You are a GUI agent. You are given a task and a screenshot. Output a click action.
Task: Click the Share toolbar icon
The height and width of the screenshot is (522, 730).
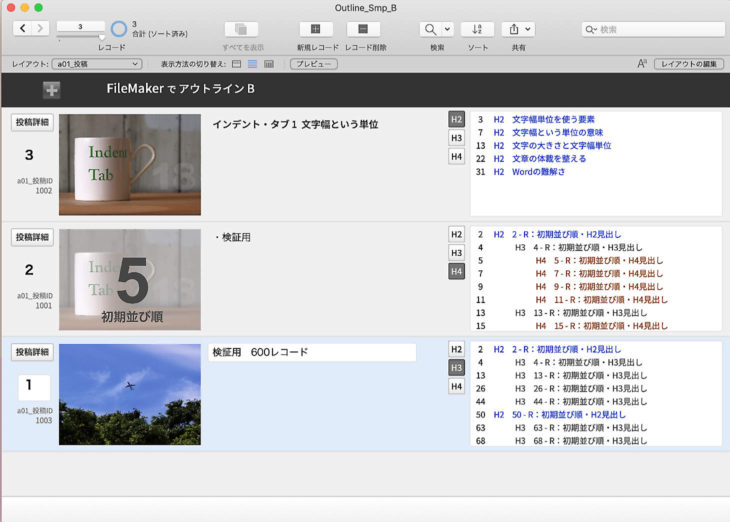[x=514, y=29]
